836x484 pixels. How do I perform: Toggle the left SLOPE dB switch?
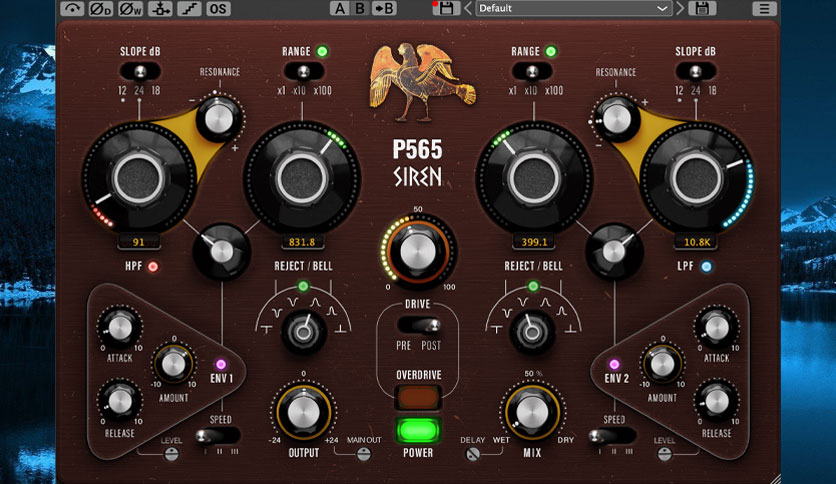[140, 71]
